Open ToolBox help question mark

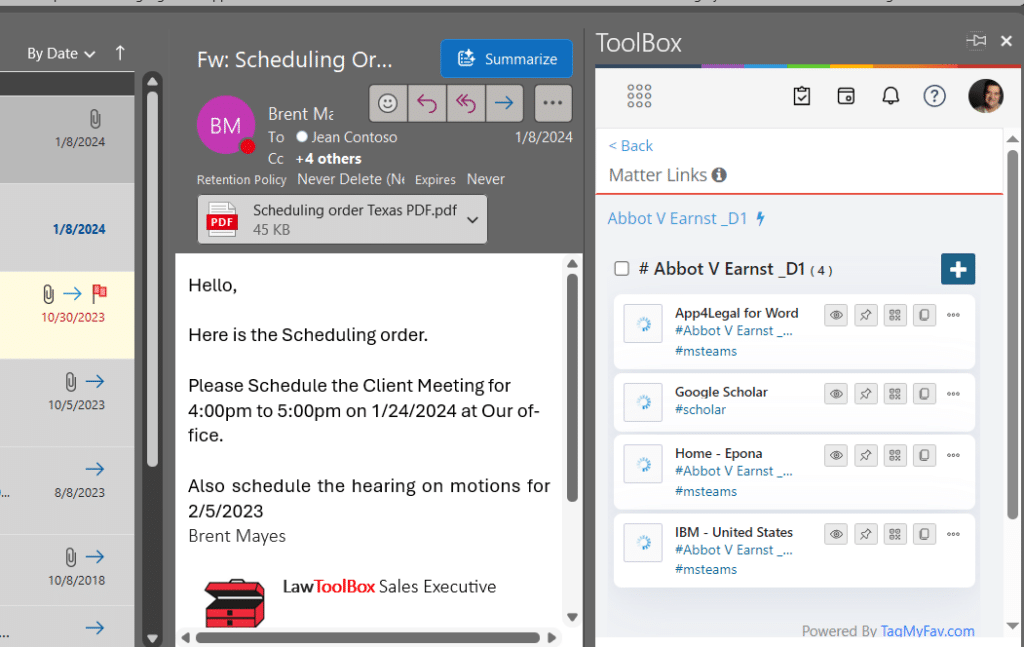click(935, 96)
